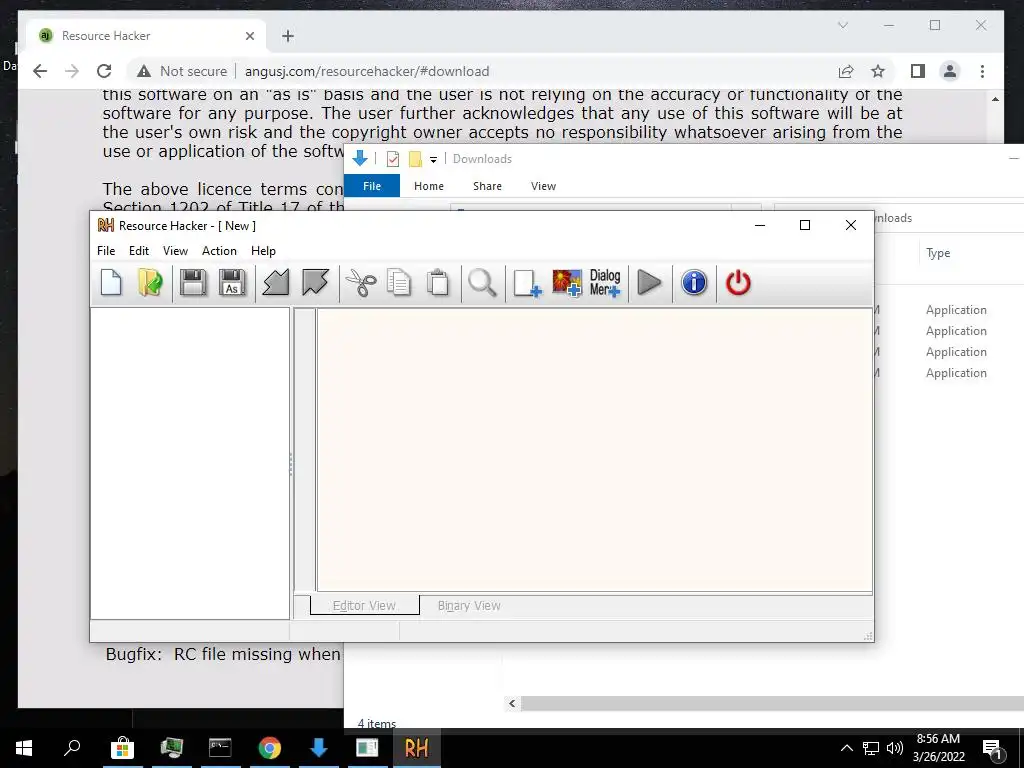Search with the magnifying glass toolbar icon
1024x768 pixels.
coord(483,283)
